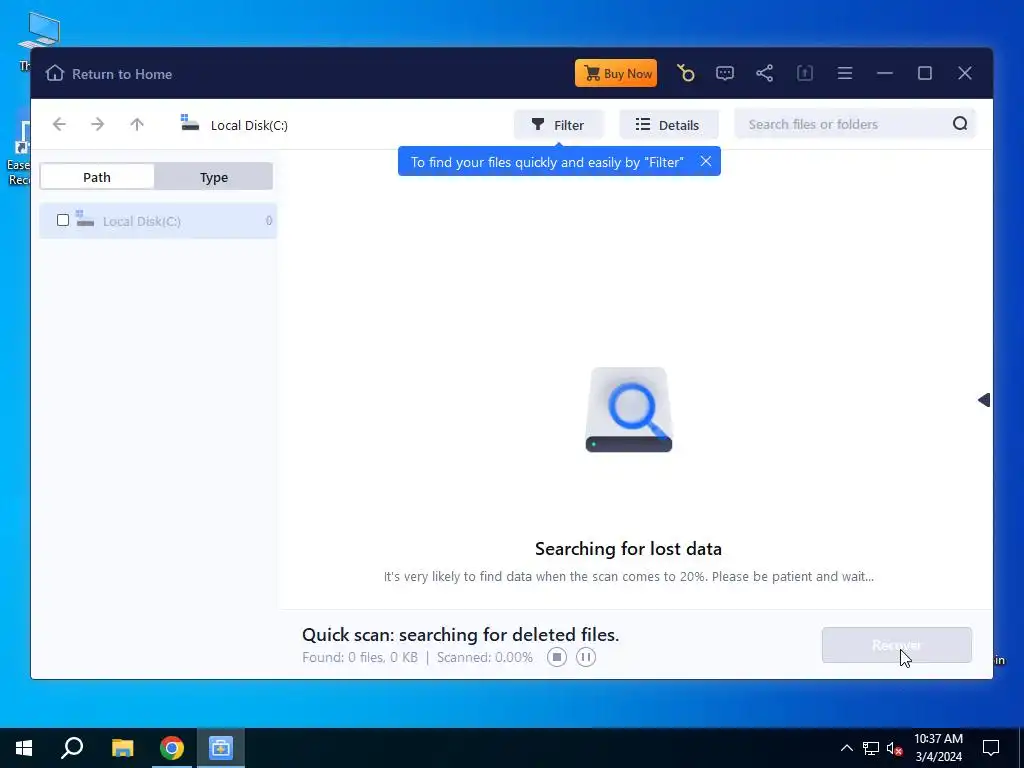This screenshot has width=1024, height=768.
Task: Open the Filter dropdown button
Action: 558,124
